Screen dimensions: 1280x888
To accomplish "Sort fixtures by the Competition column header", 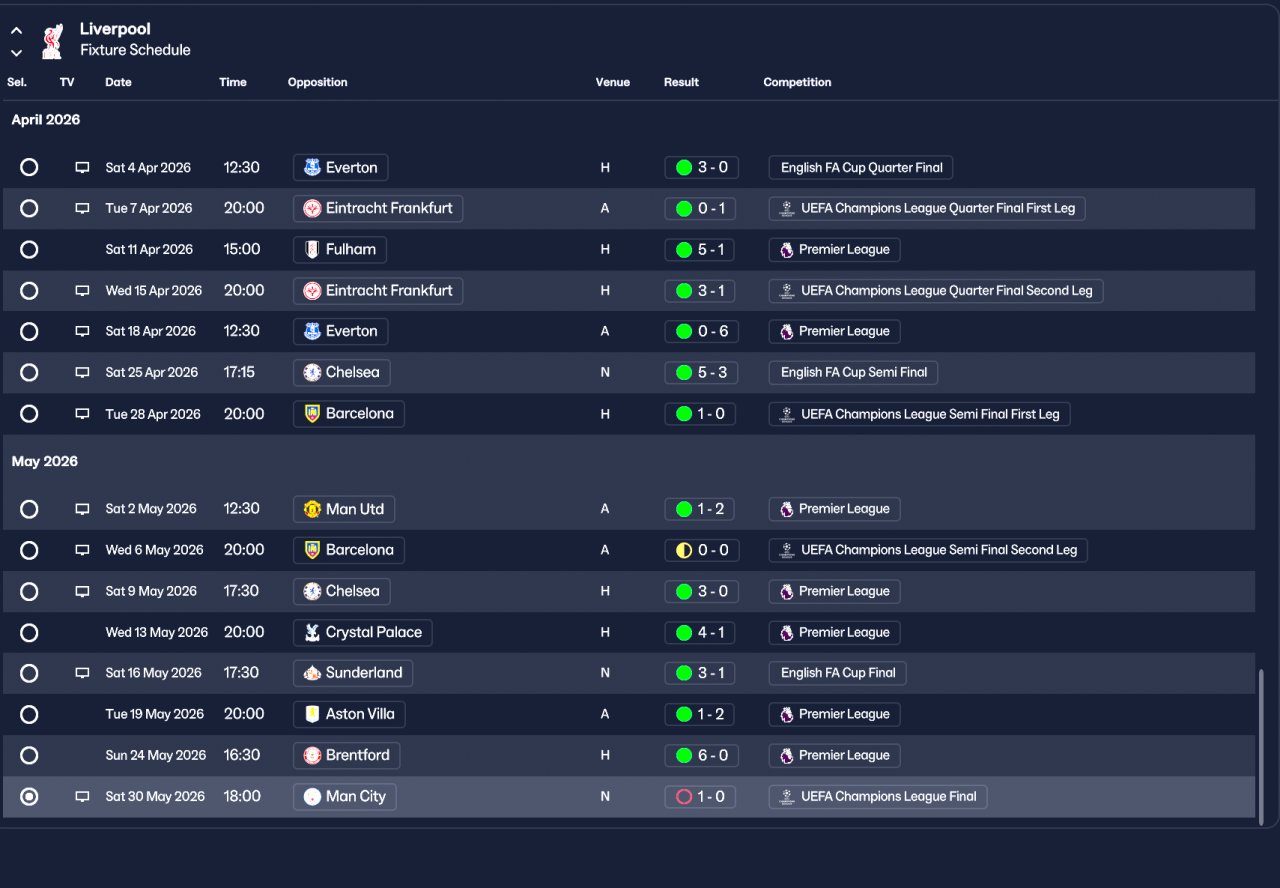I will coord(797,82).
